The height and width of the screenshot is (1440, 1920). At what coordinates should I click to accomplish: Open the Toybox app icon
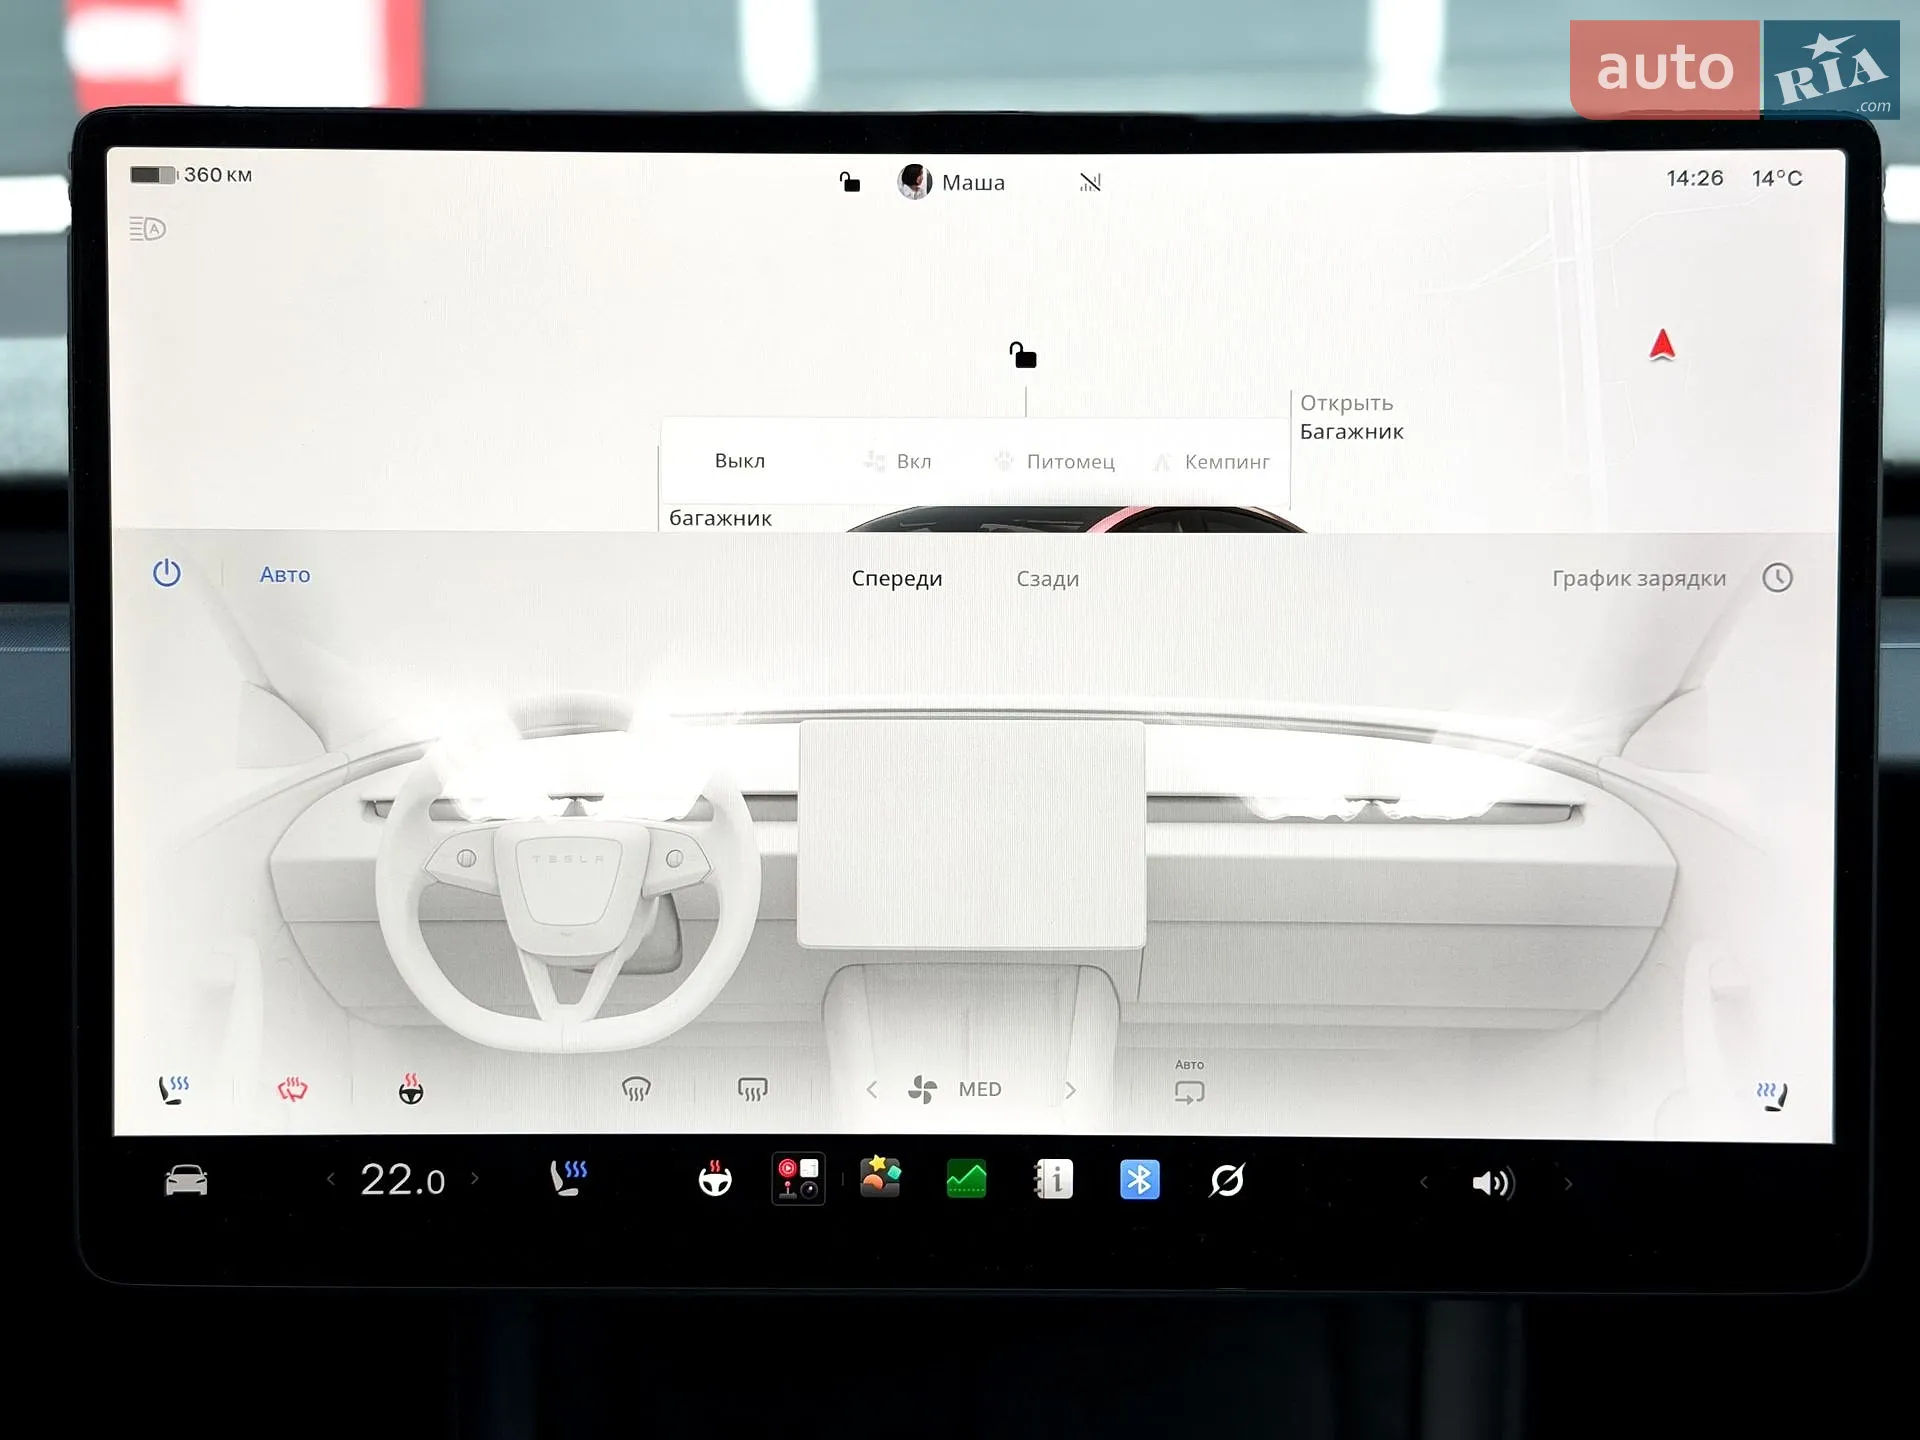click(880, 1177)
